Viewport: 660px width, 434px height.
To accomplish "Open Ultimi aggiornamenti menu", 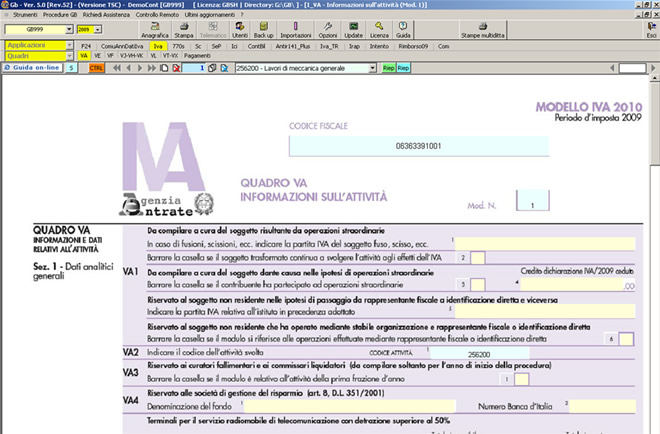I will point(210,15).
